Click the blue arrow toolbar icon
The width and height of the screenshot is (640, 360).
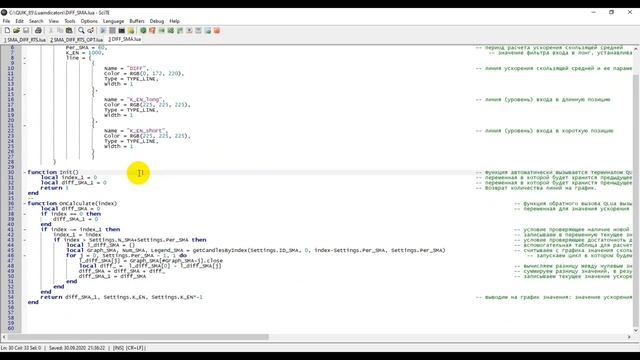pos(103,31)
